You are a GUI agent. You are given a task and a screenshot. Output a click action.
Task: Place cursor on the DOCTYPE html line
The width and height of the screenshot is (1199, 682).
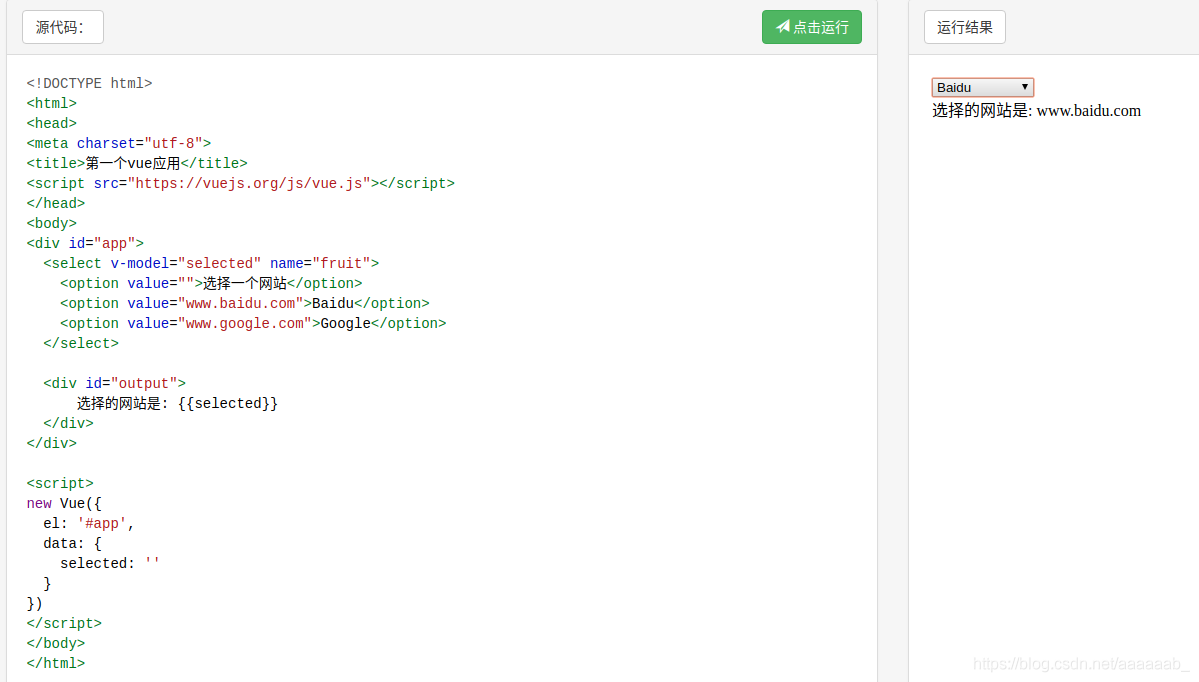(89, 83)
